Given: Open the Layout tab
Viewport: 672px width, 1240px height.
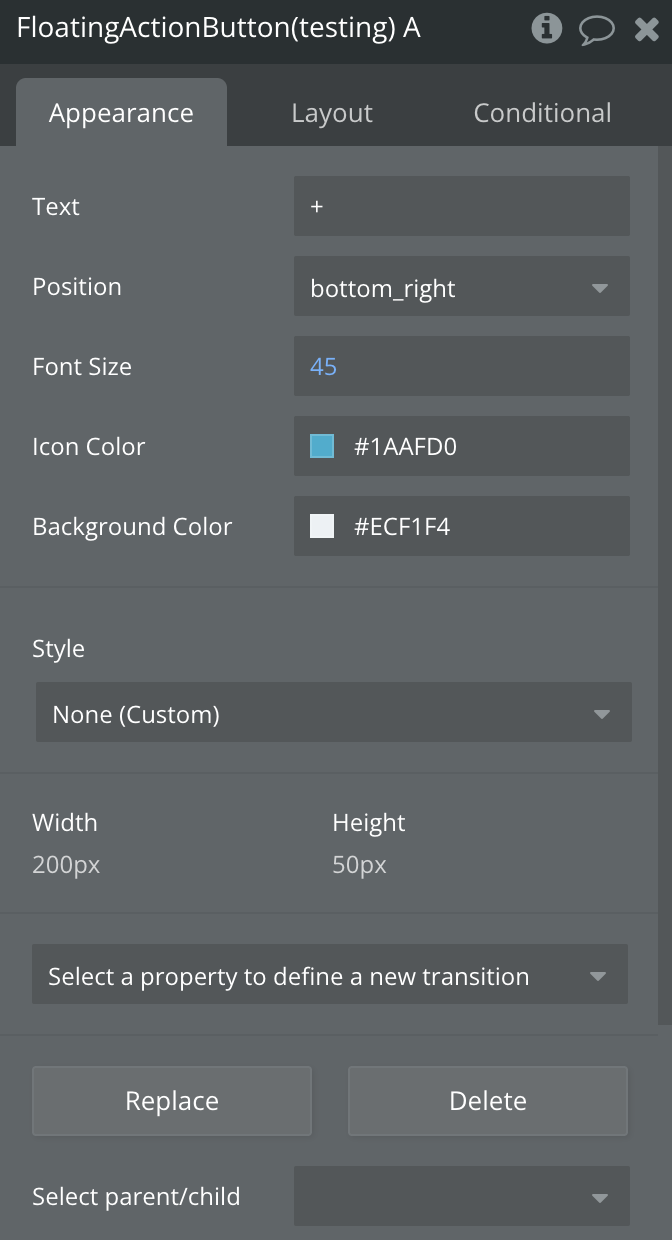Looking at the screenshot, I should pyautogui.click(x=332, y=113).
